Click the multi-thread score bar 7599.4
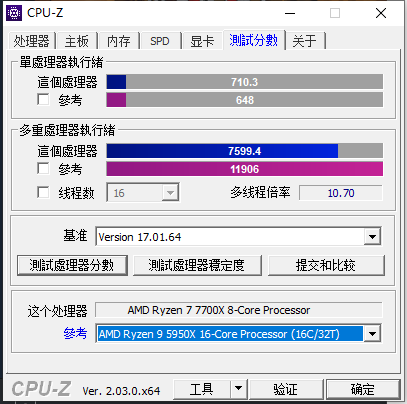The width and height of the screenshot is (407, 404). (x=245, y=151)
